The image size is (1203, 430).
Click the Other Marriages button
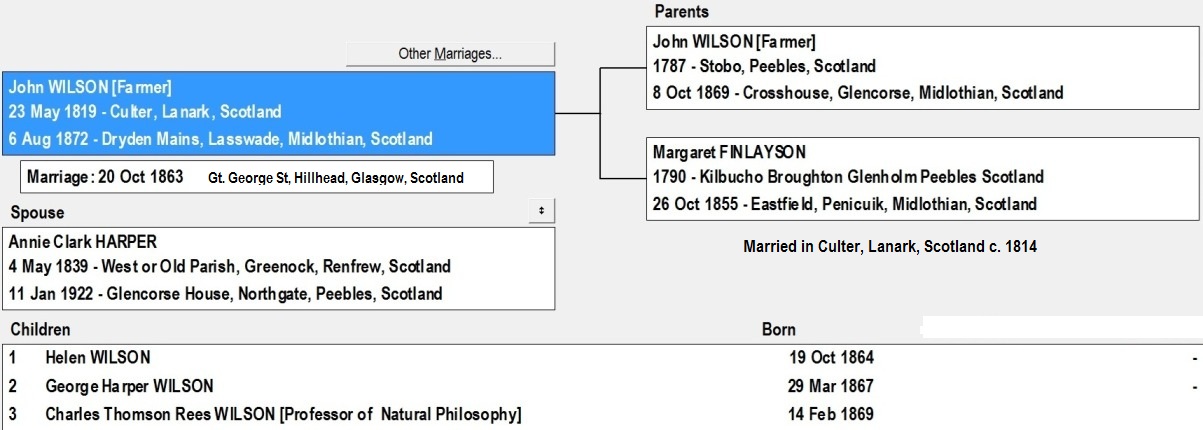pos(450,54)
